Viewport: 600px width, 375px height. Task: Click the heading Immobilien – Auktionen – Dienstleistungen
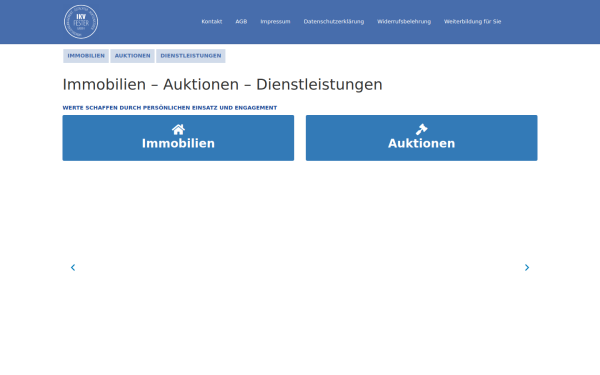click(x=222, y=85)
